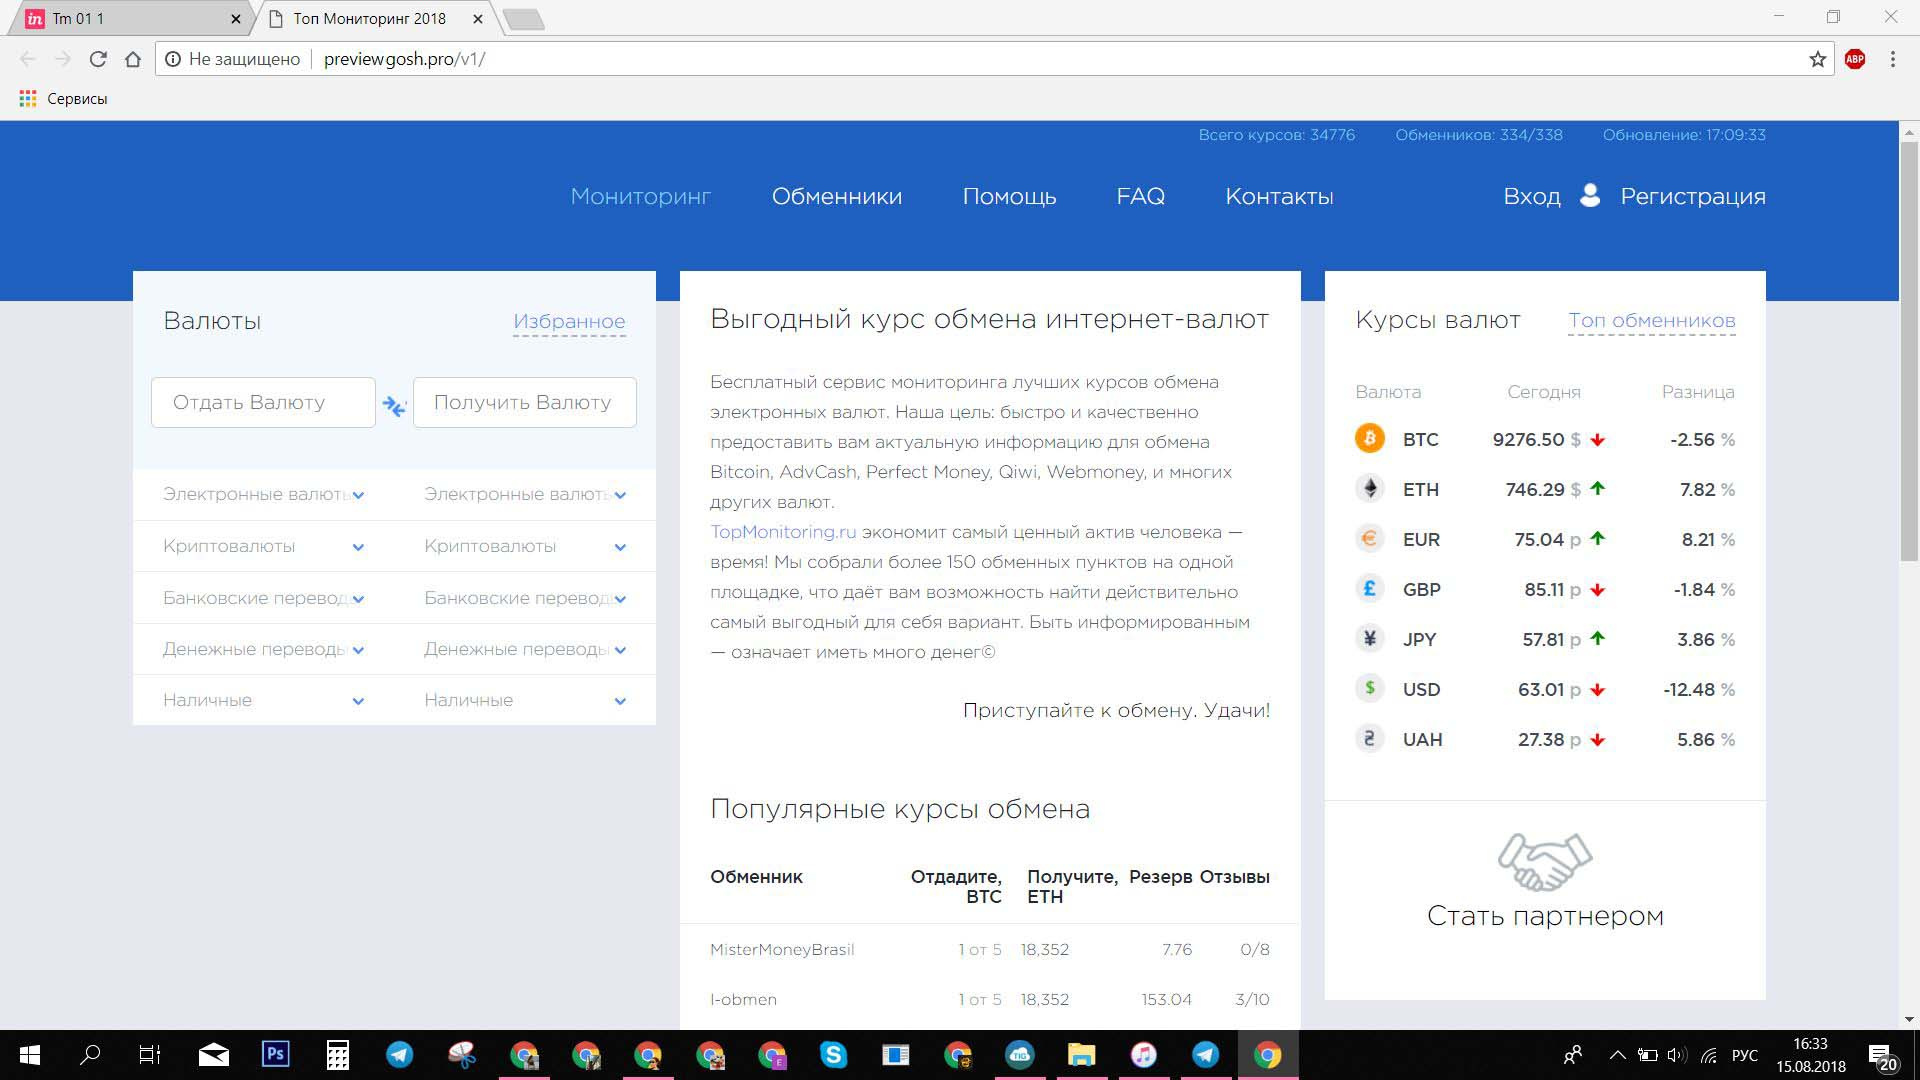The image size is (1920, 1080).
Task: Go to the browser home page icon
Action: (133, 59)
